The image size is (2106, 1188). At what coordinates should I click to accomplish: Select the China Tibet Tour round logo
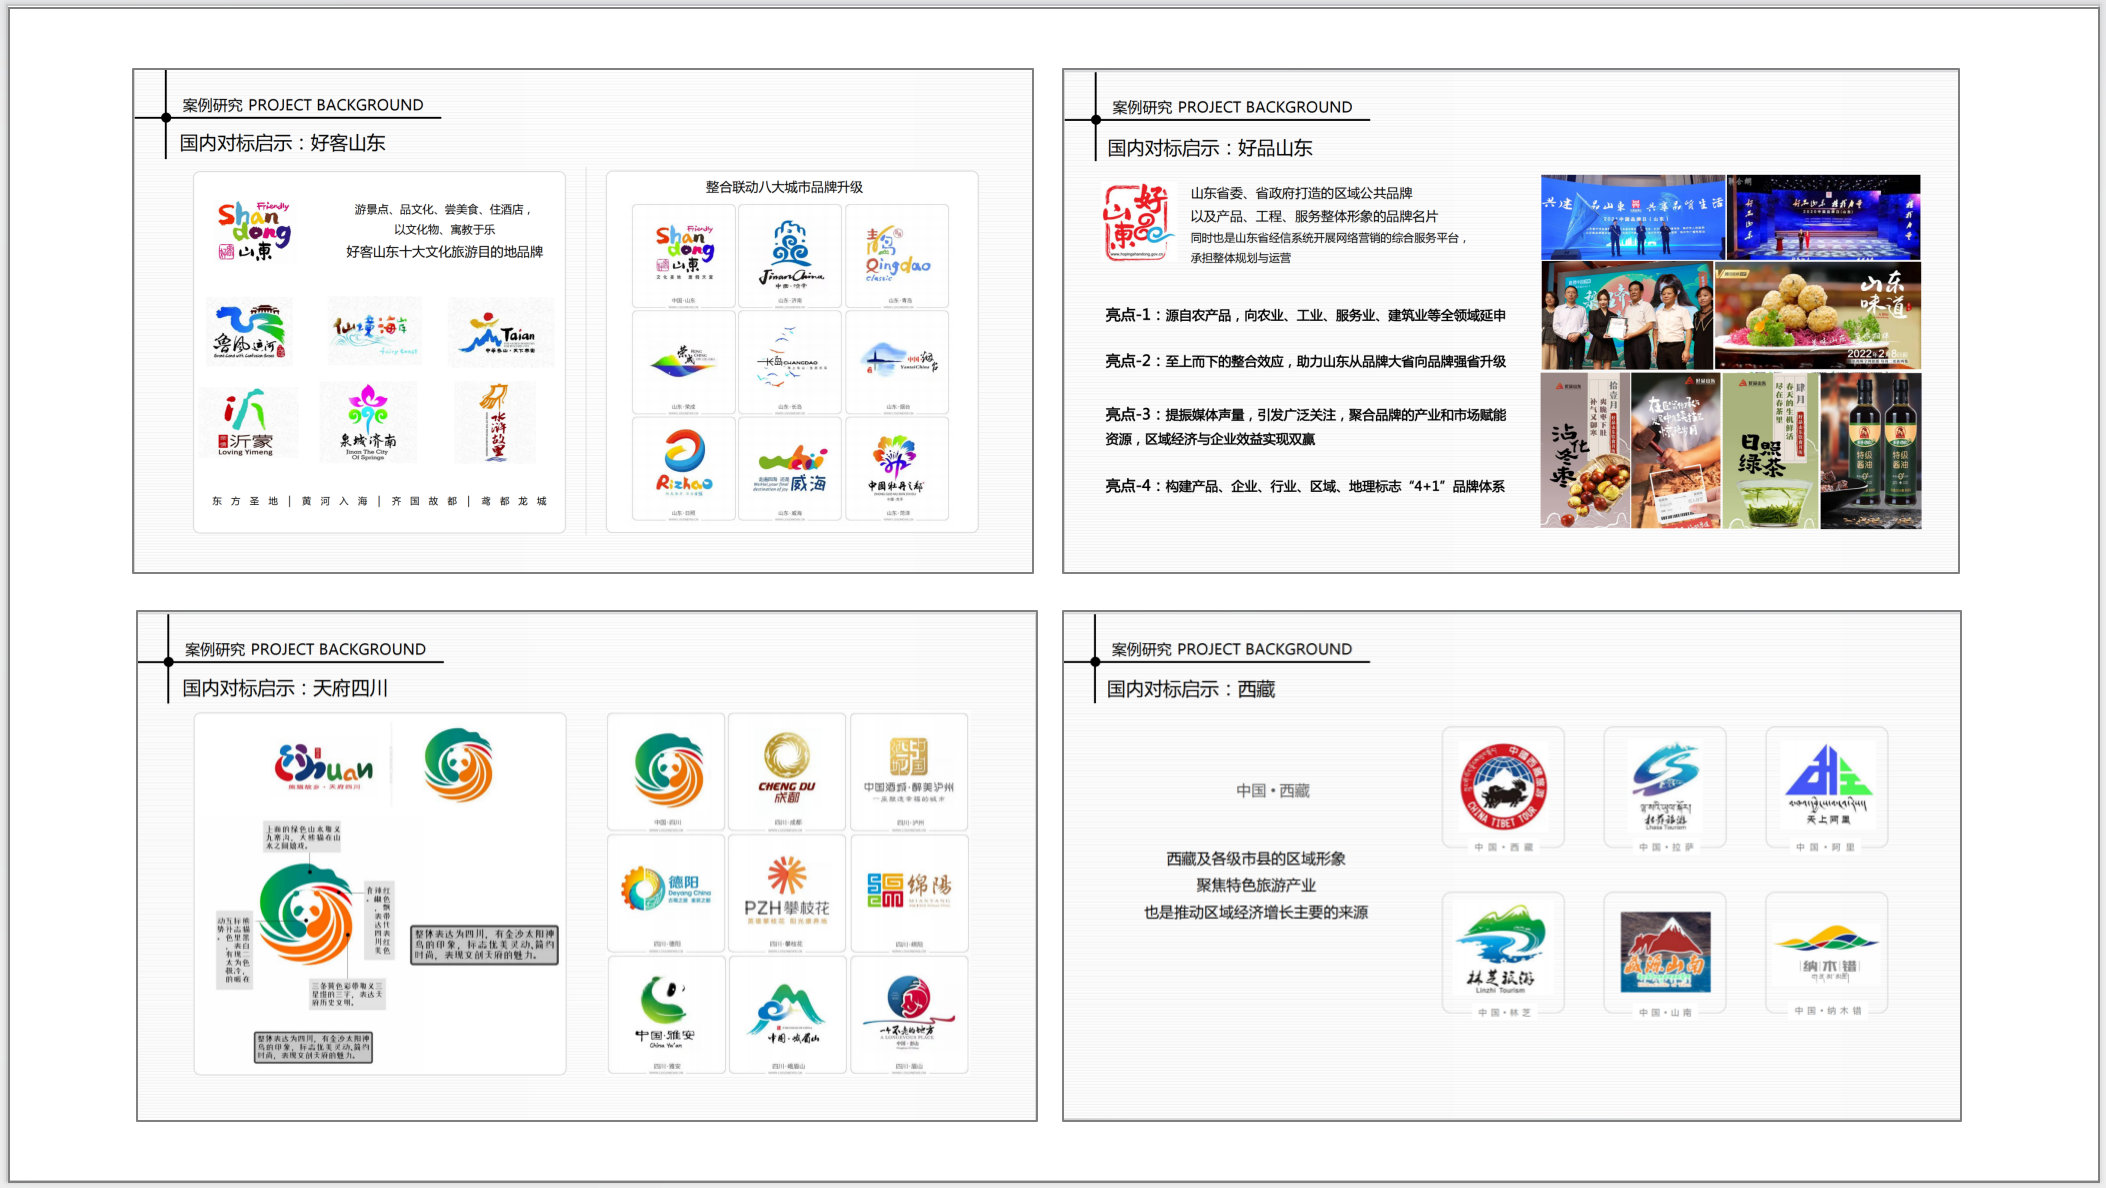pyautogui.click(x=1503, y=787)
